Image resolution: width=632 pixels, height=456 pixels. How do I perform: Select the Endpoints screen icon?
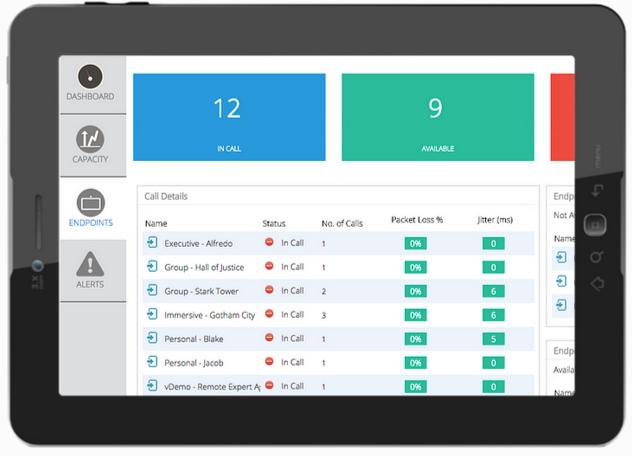91,202
